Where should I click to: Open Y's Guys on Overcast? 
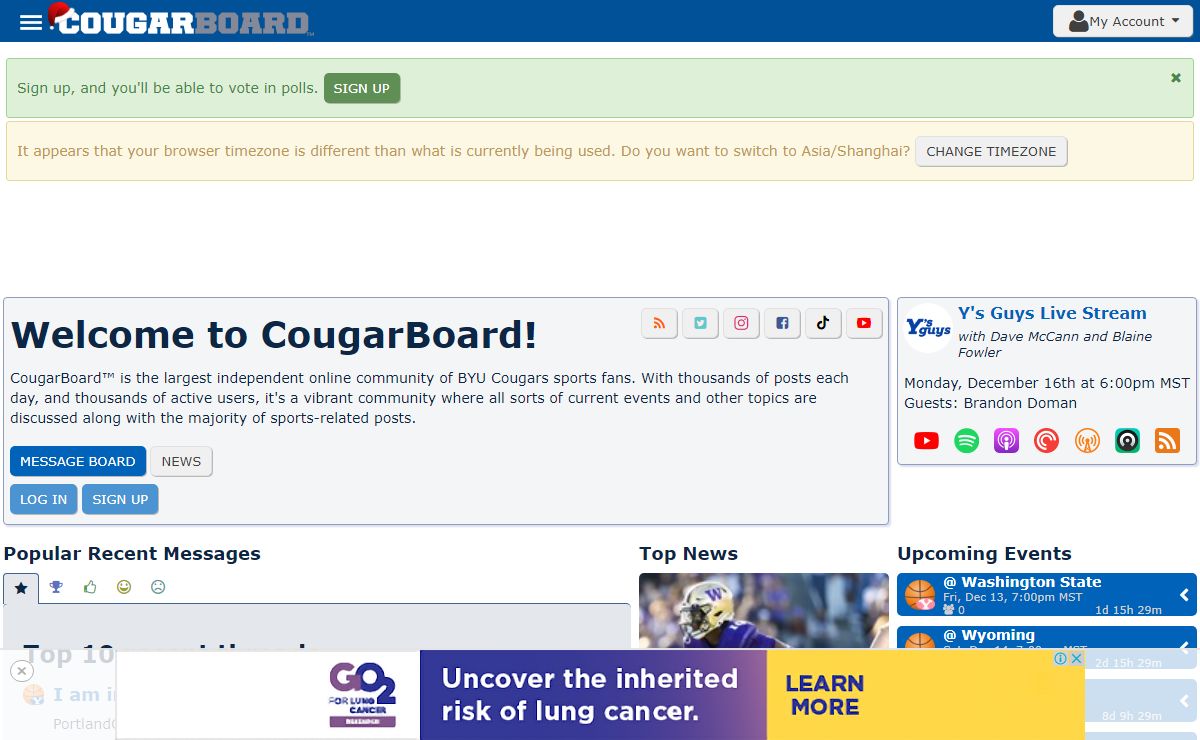1087,440
